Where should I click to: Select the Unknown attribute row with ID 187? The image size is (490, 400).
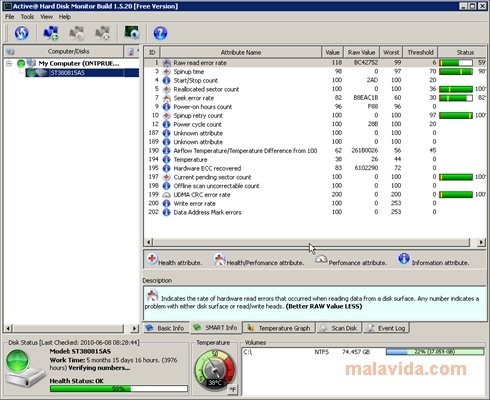tap(315, 133)
